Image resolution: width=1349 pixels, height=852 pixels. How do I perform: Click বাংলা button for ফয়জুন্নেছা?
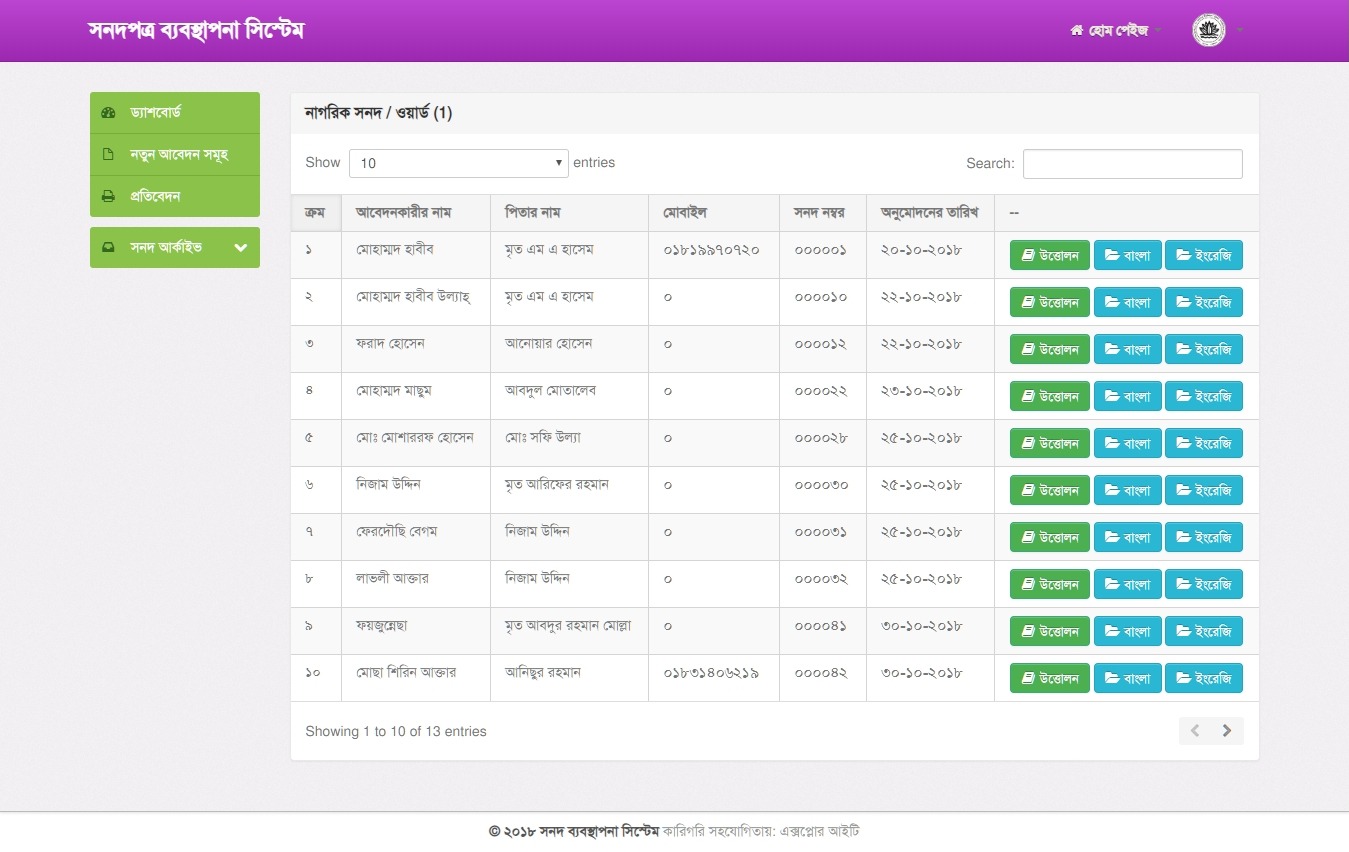click(x=1128, y=631)
